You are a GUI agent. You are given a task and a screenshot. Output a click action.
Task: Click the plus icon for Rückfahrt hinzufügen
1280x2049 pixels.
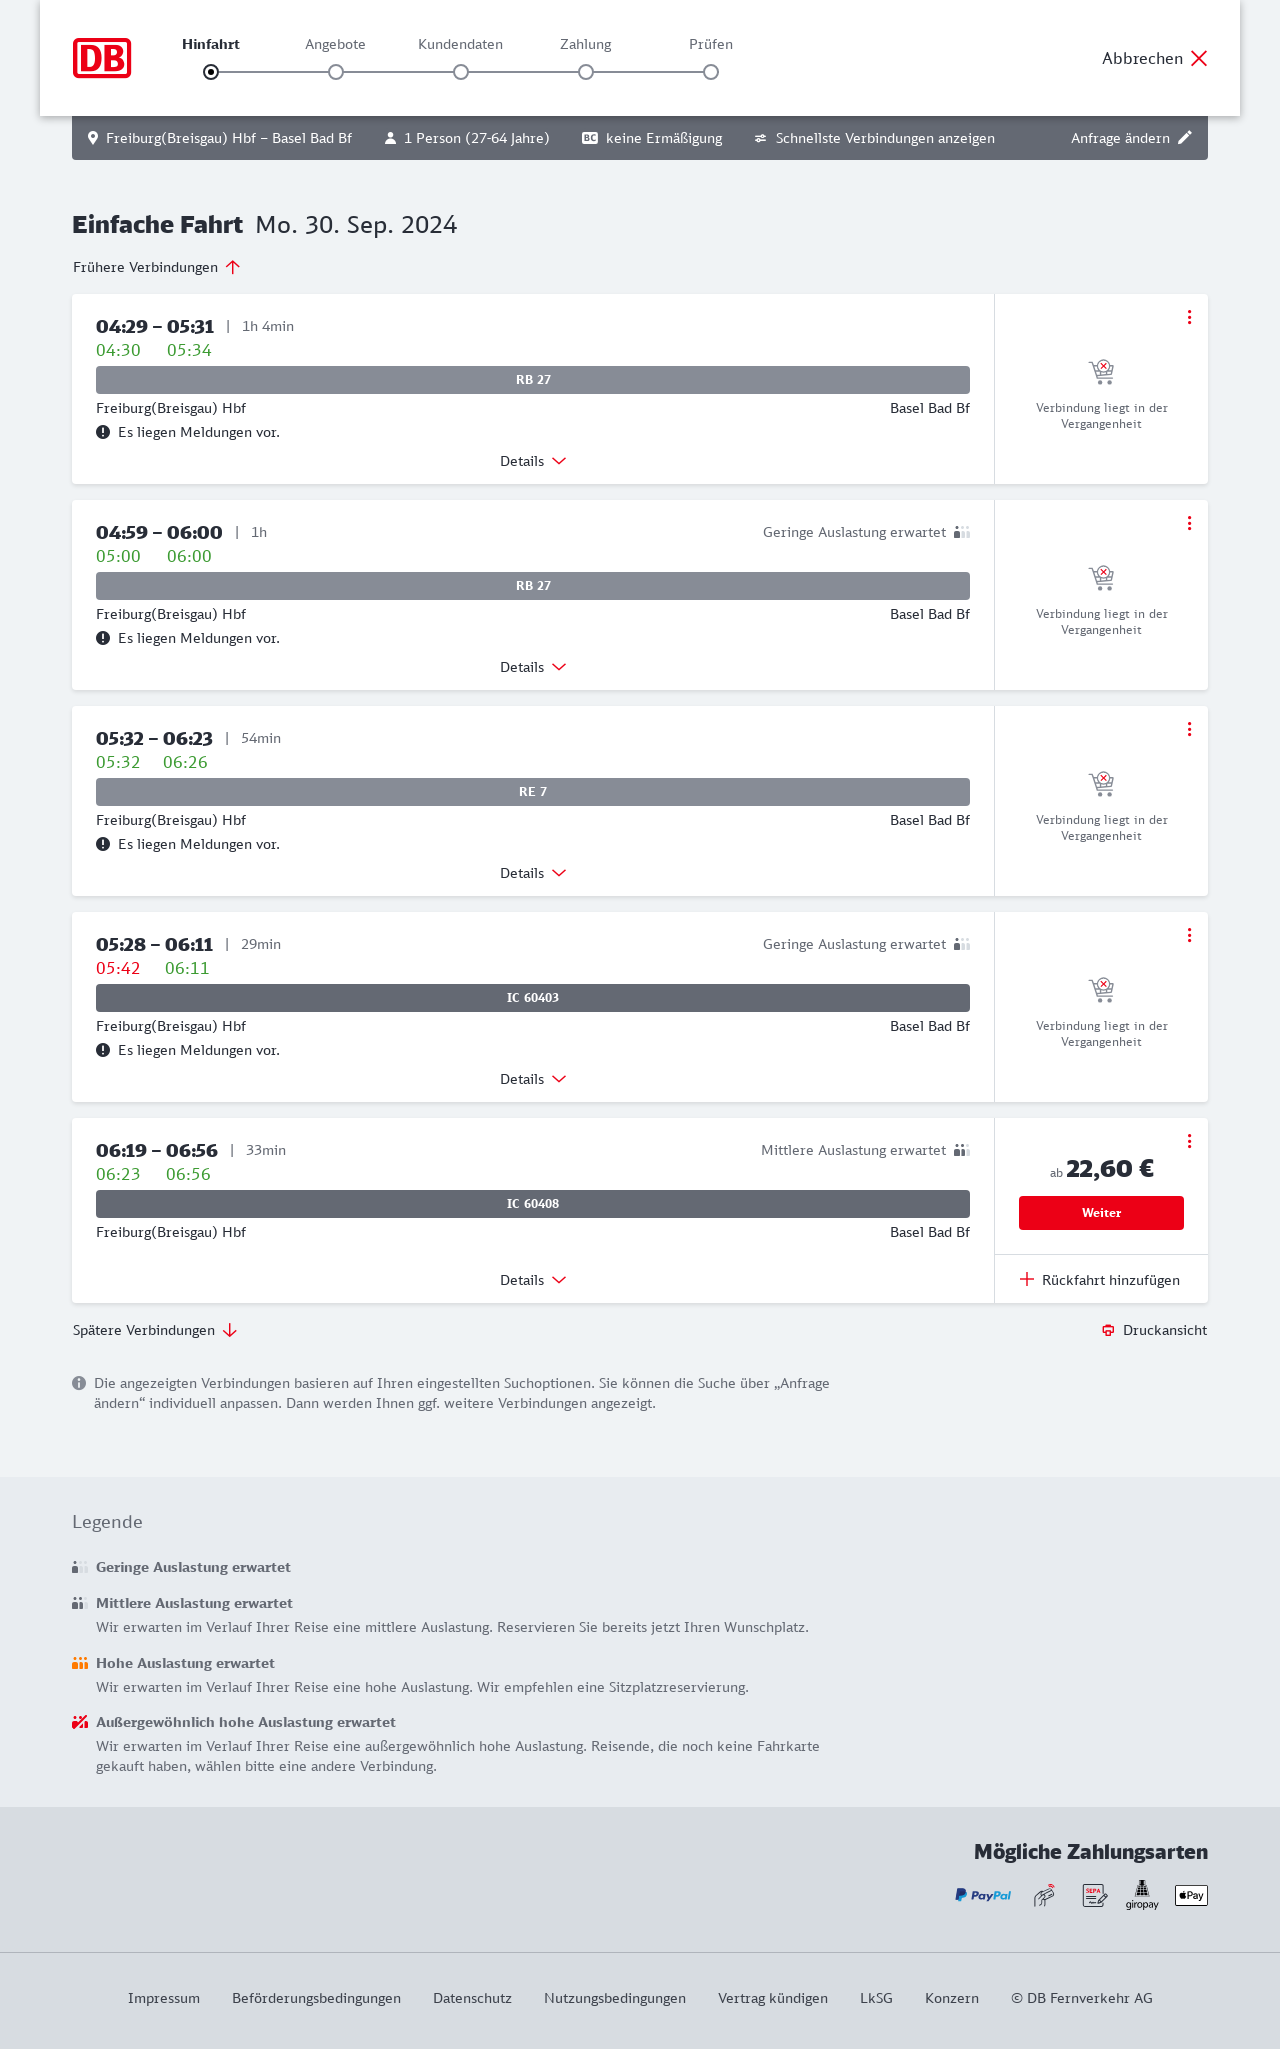coord(1027,1280)
